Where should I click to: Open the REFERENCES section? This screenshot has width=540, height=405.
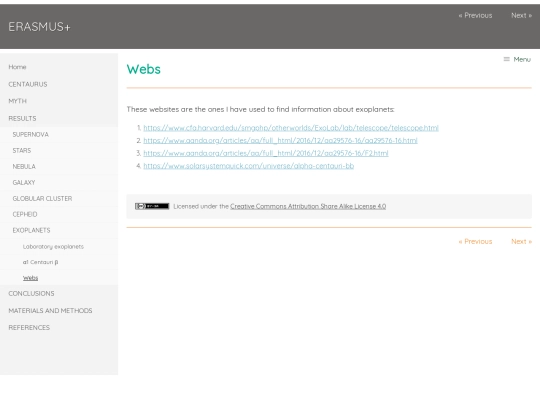tap(29, 328)
